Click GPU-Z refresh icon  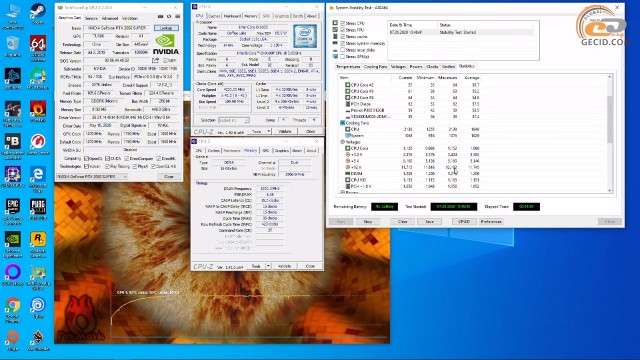169,17
